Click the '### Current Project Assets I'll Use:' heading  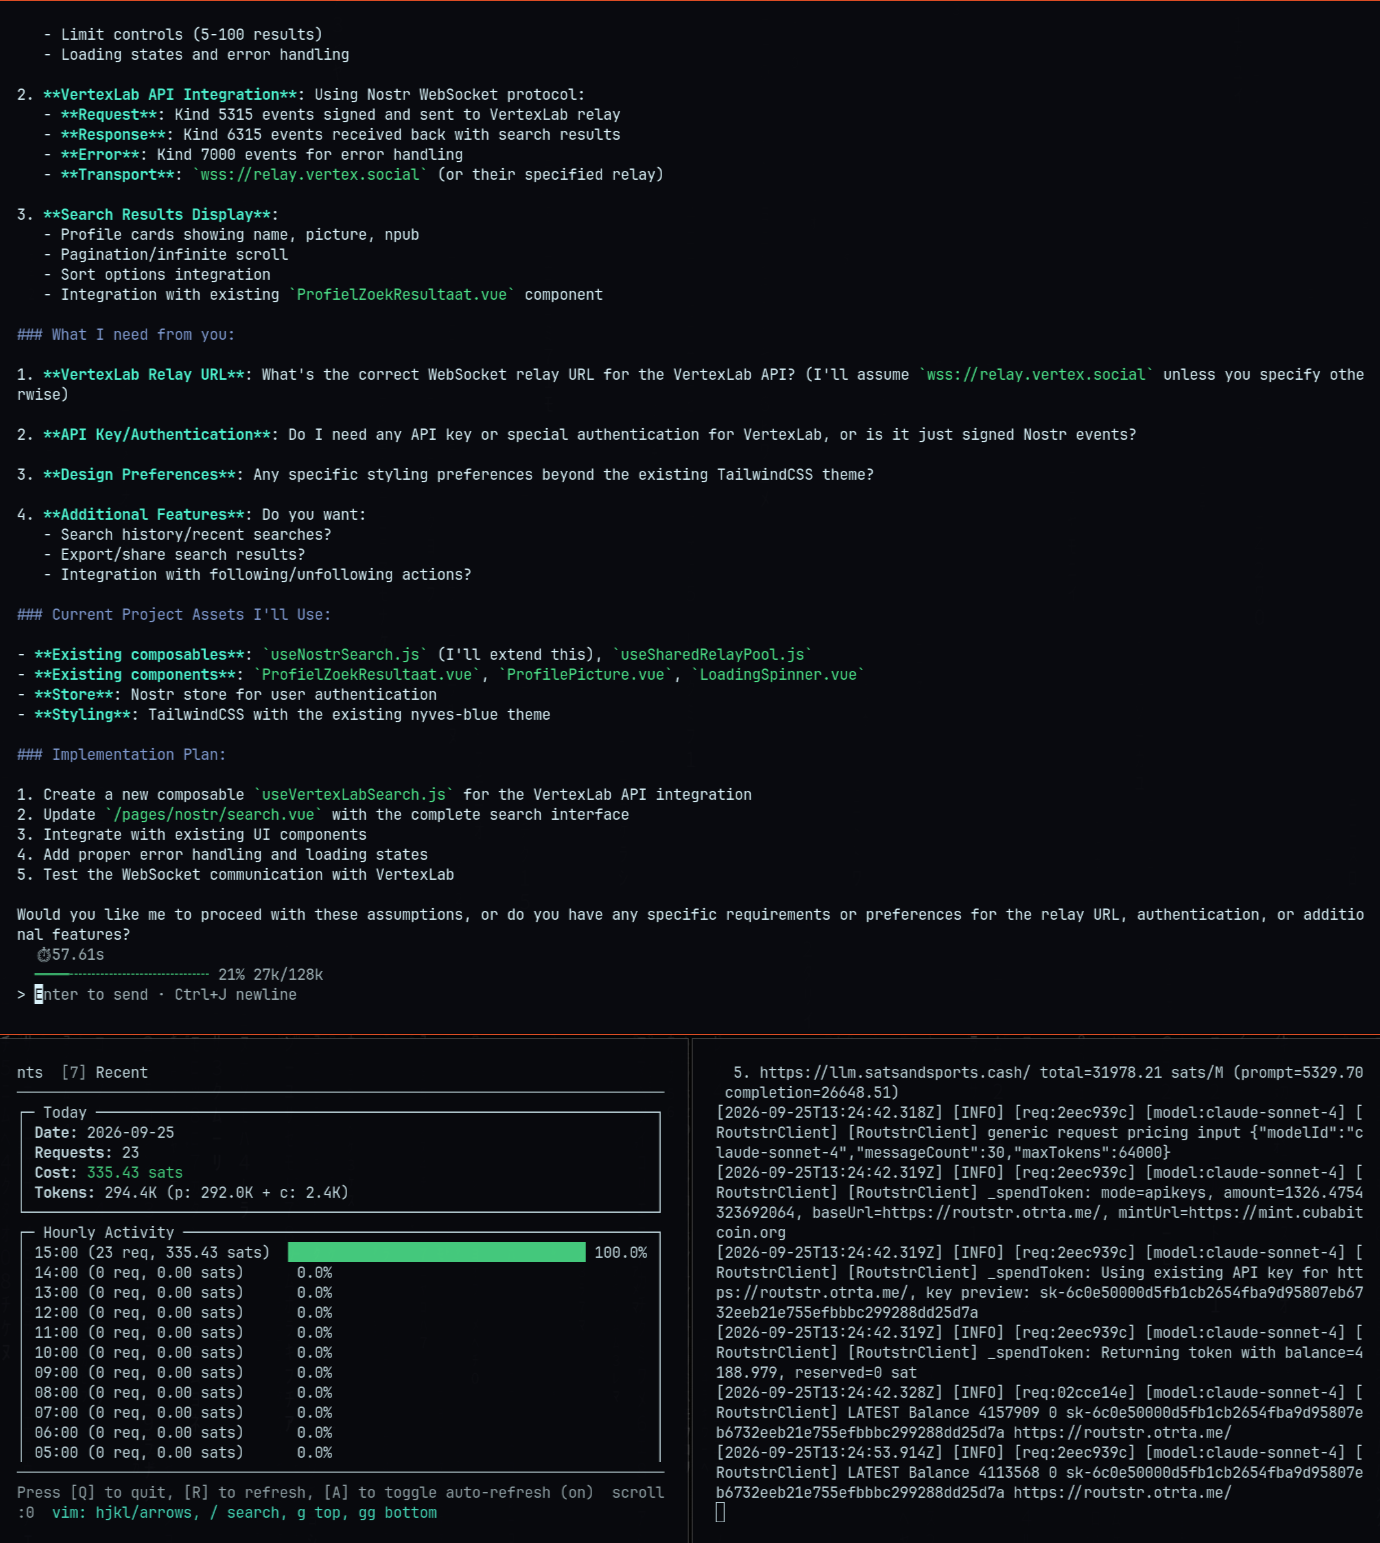(x=174, y=615)
